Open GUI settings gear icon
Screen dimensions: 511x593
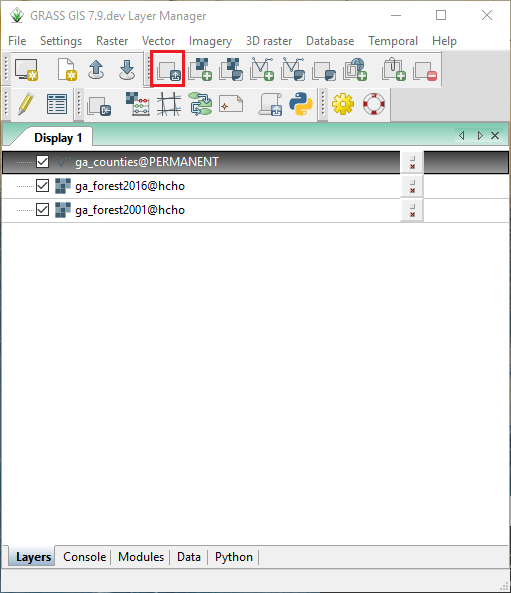(x=343, y=104)
